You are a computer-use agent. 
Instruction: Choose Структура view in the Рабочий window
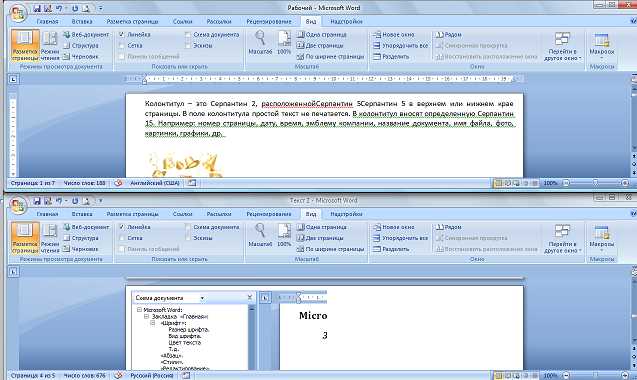[81, 46]
